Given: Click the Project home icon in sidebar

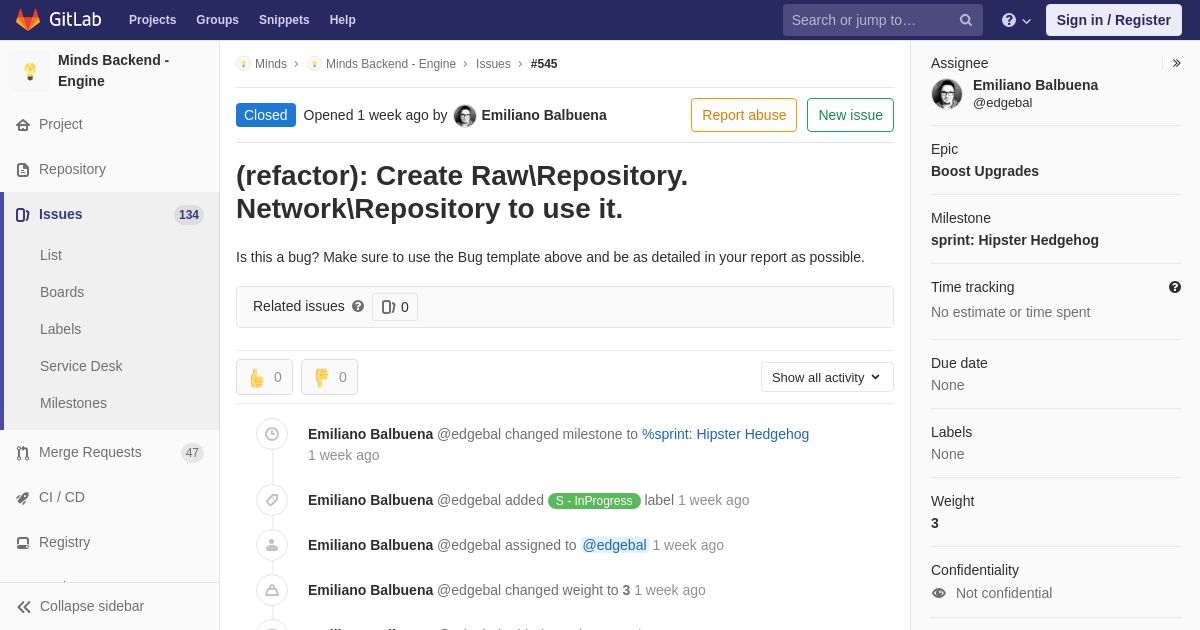Looking at the screenshot, I should (x=23, y=125).
